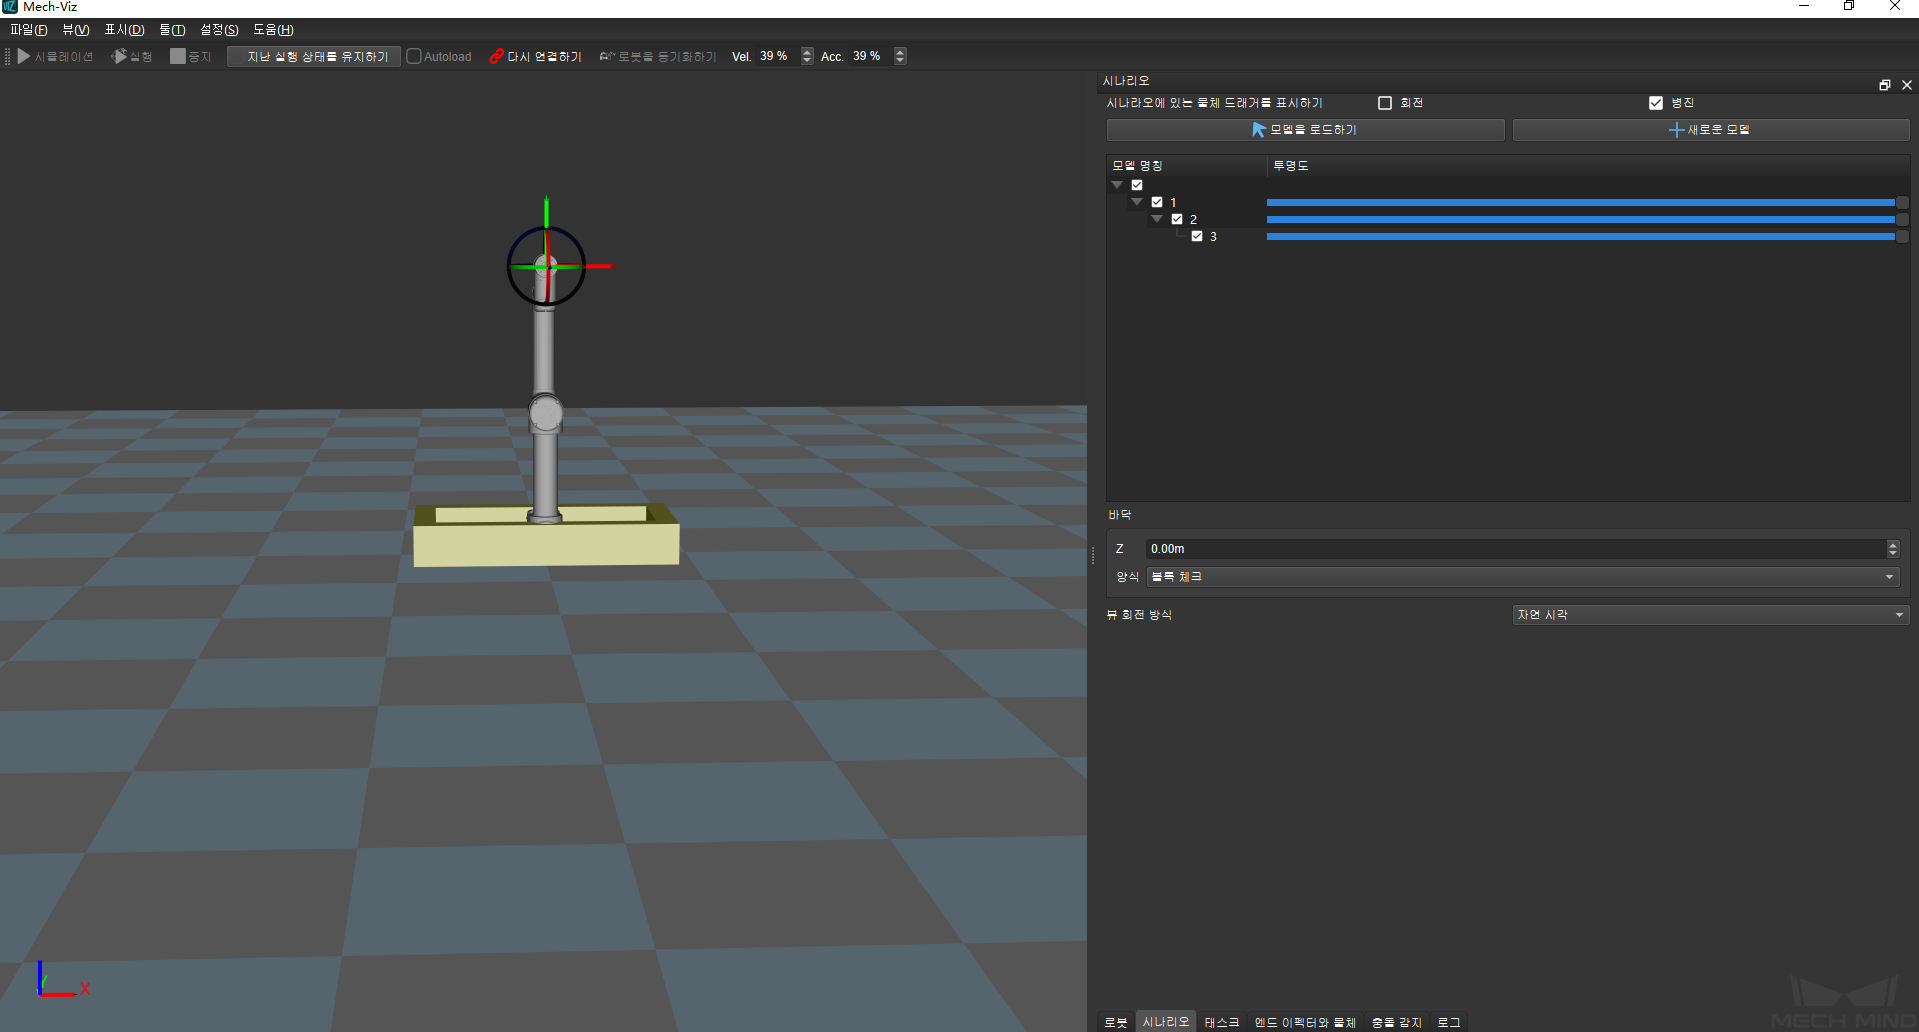The width and height of the screenshot is (1919, 1032).
Task: Click 모델을 로드하기 load model button
Action: pyautogui.click(x=1305, y=130)
